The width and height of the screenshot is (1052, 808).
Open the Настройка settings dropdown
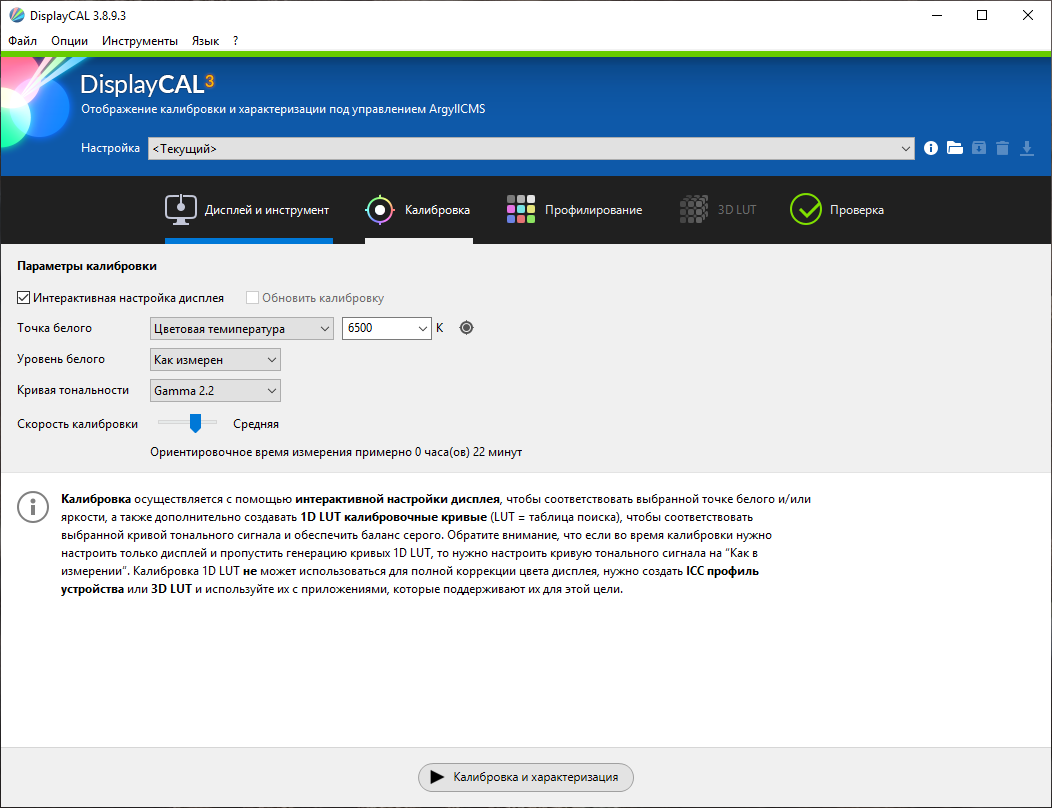pyautogui.click(x=531, y=148)
